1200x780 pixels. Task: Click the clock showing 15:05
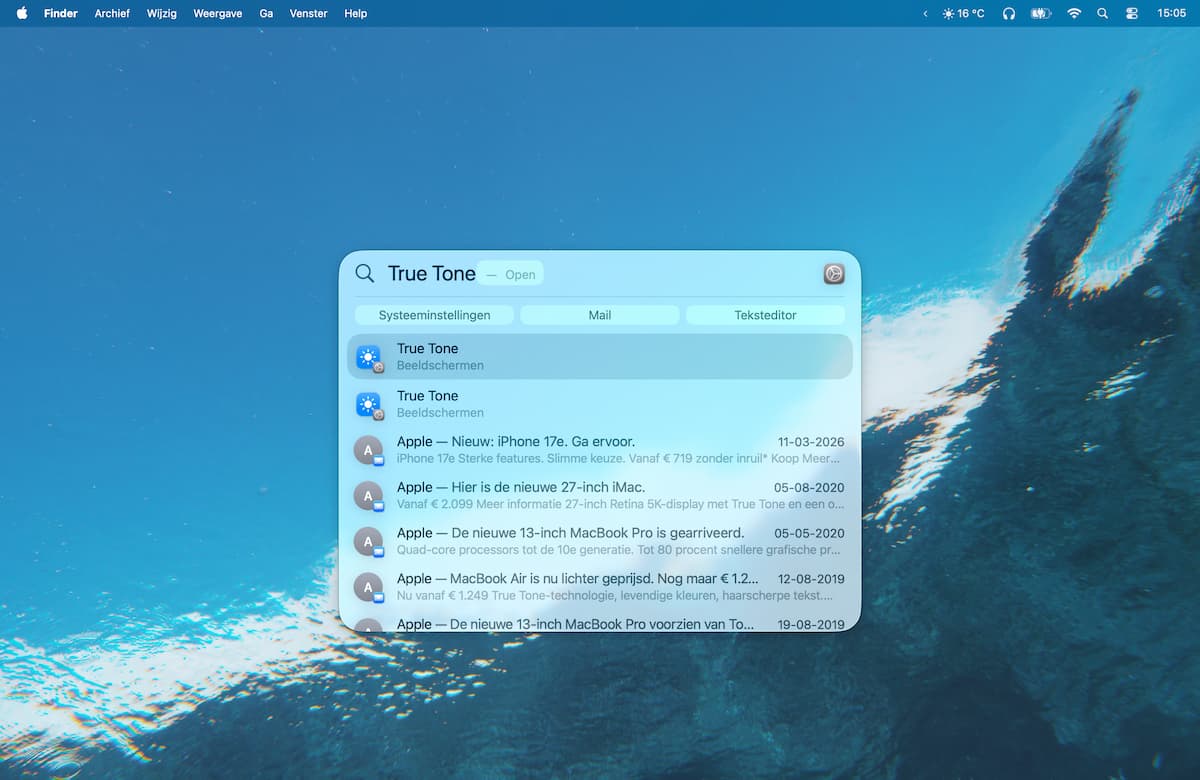click(x=1171, y=13)
